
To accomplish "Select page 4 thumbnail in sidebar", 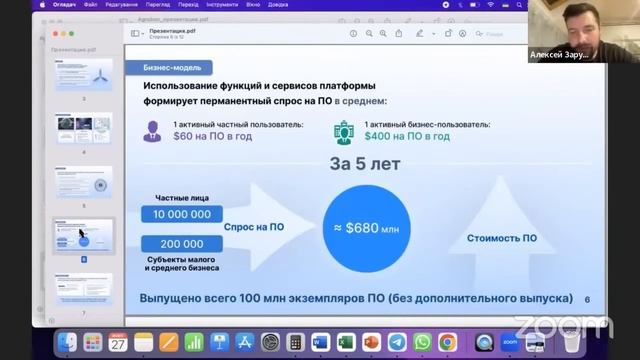I will 84,128.
